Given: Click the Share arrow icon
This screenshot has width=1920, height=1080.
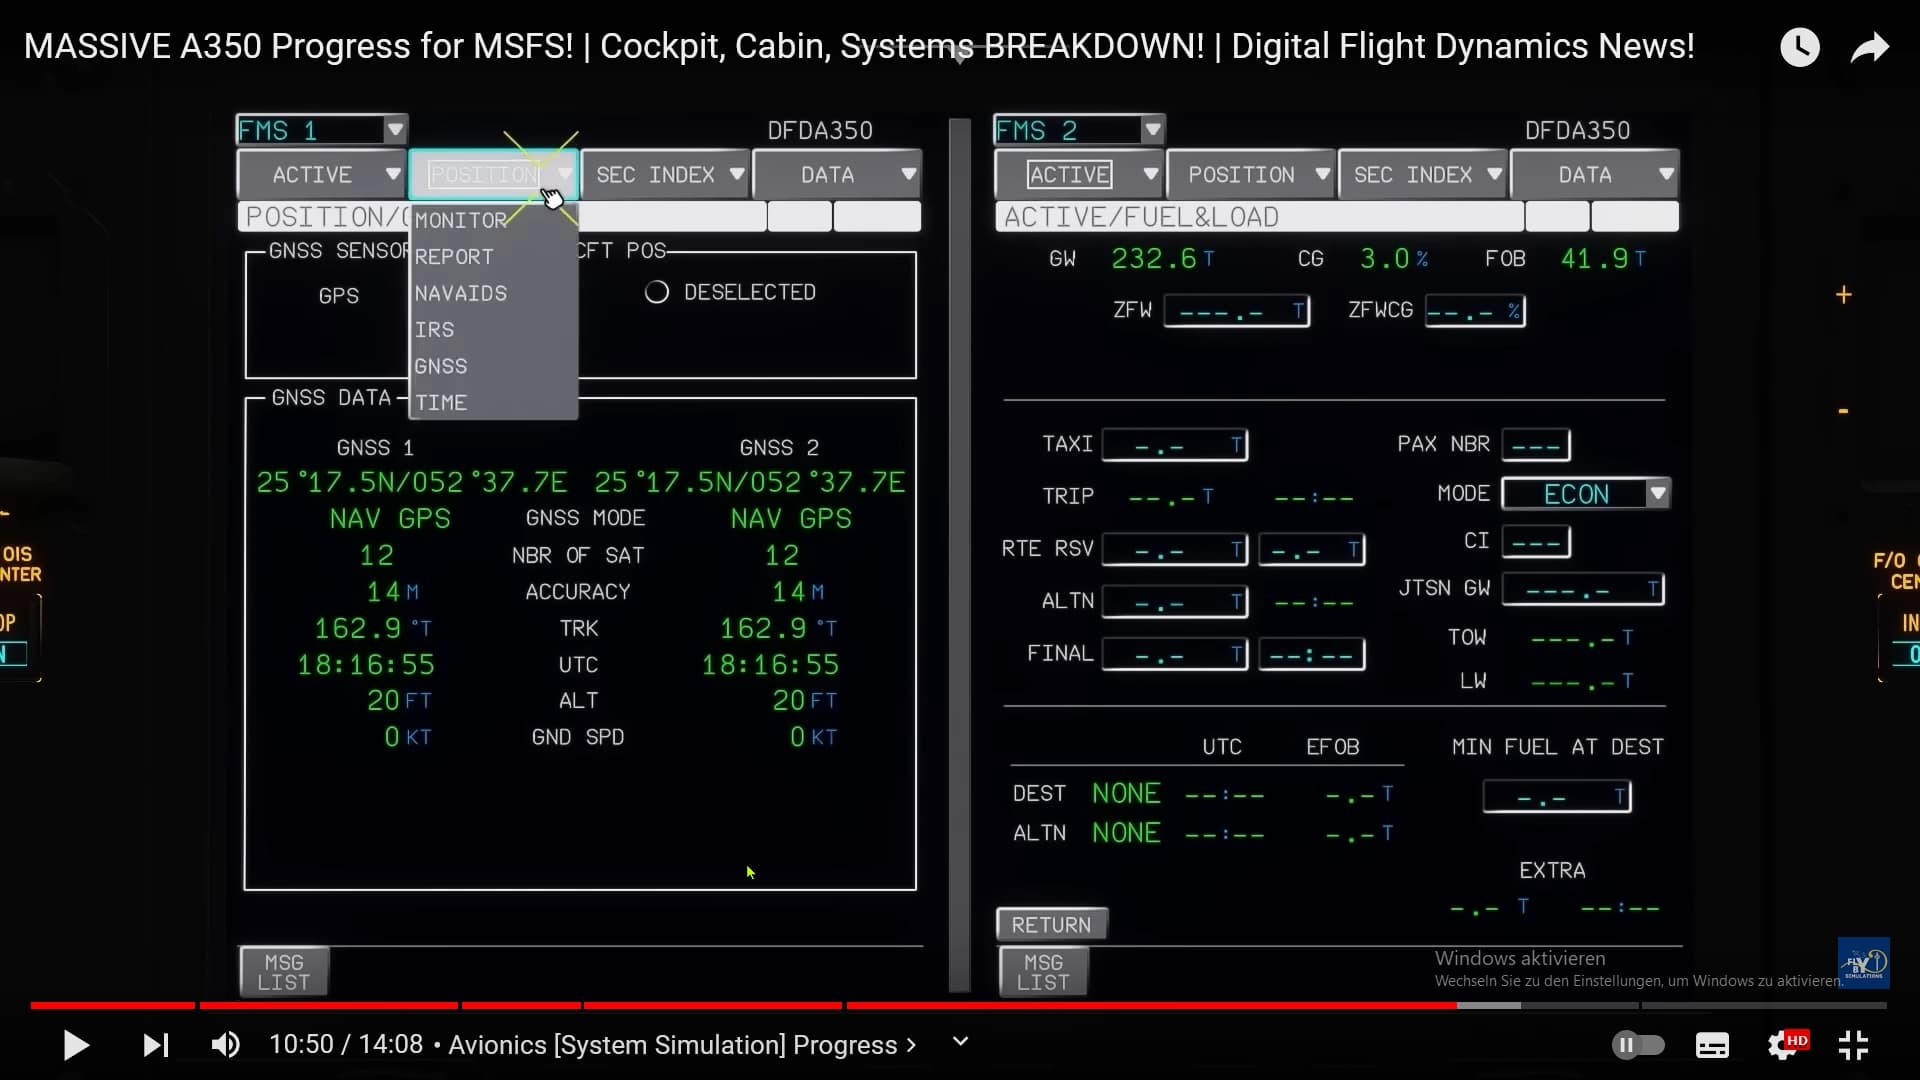Looking at the screenshot, I should click(1869, 47).
